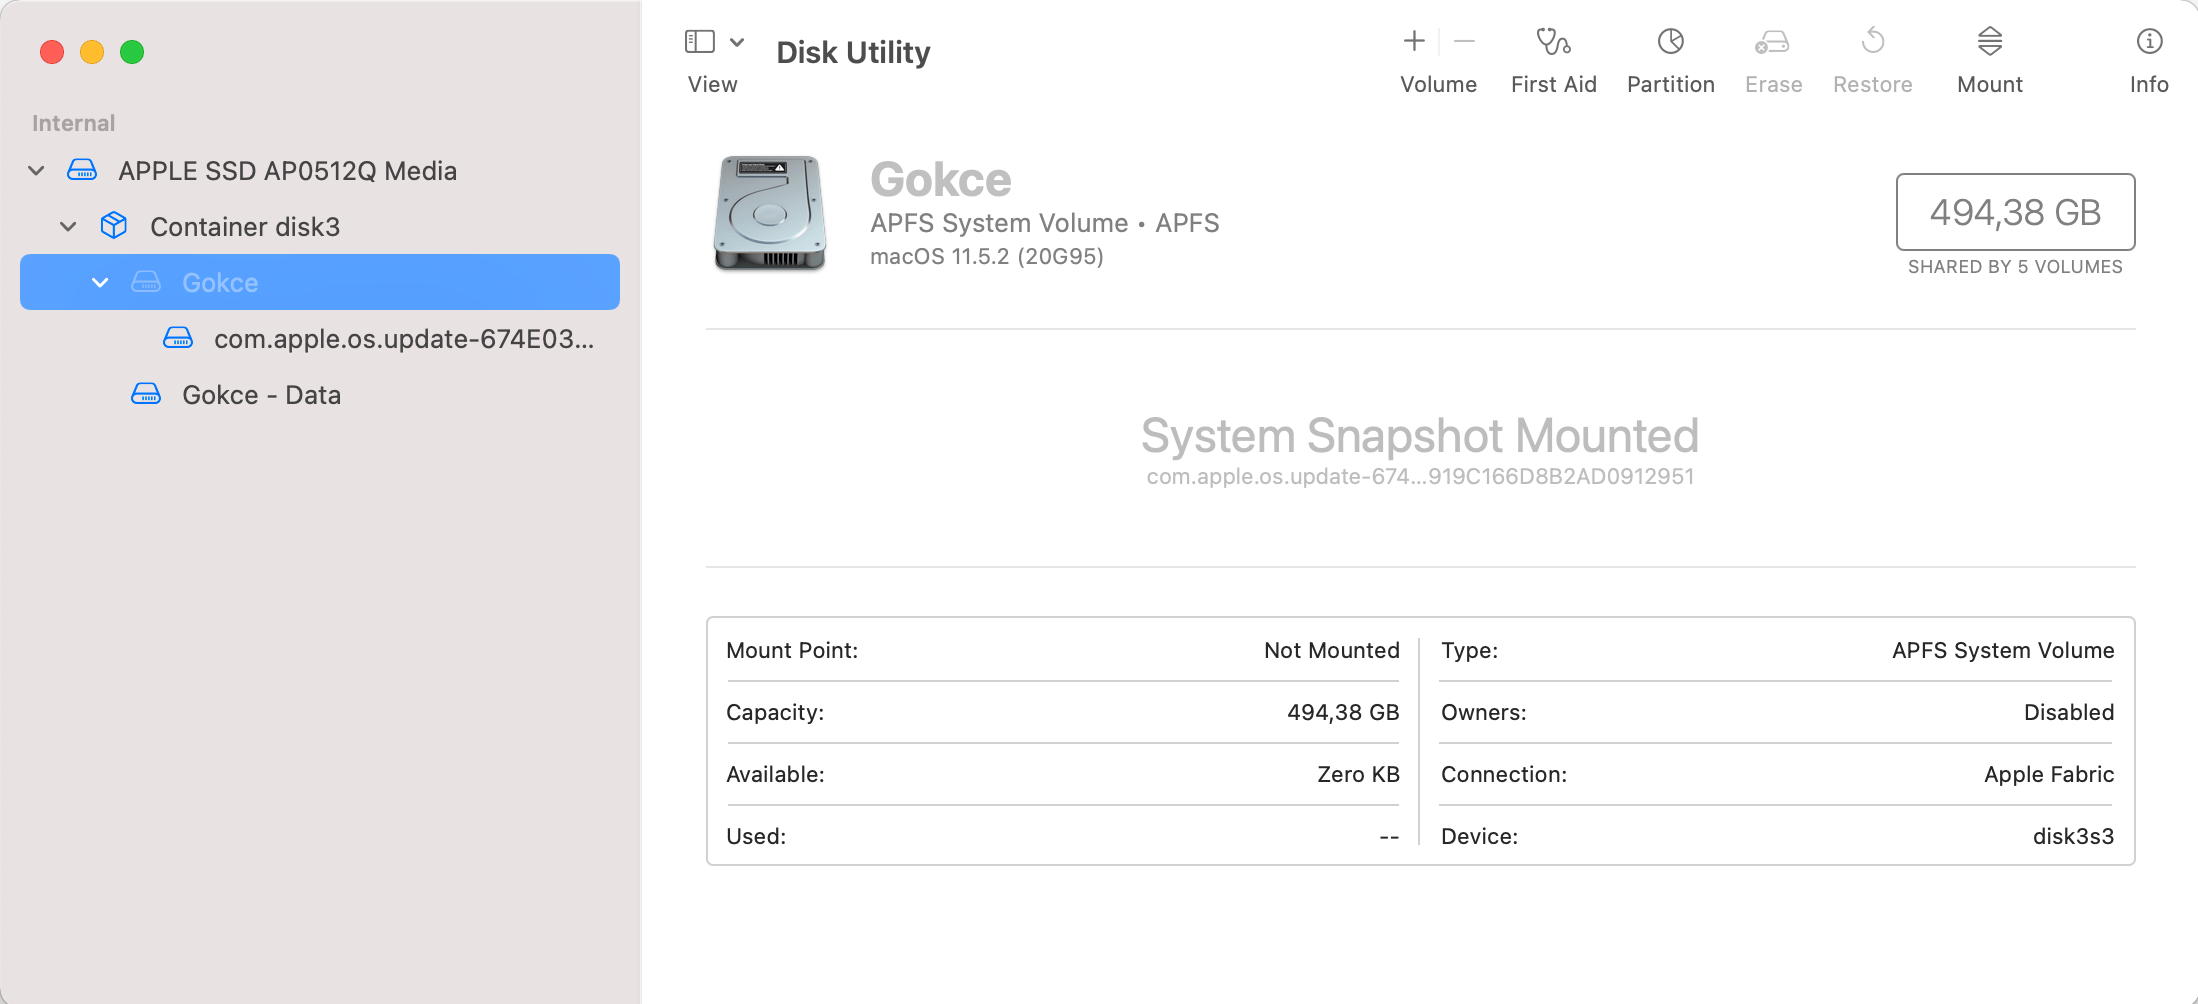Click the 494,38 GB capacity badge
This screenshot has width=2198, height=1004.
[x=2015, y=212]
